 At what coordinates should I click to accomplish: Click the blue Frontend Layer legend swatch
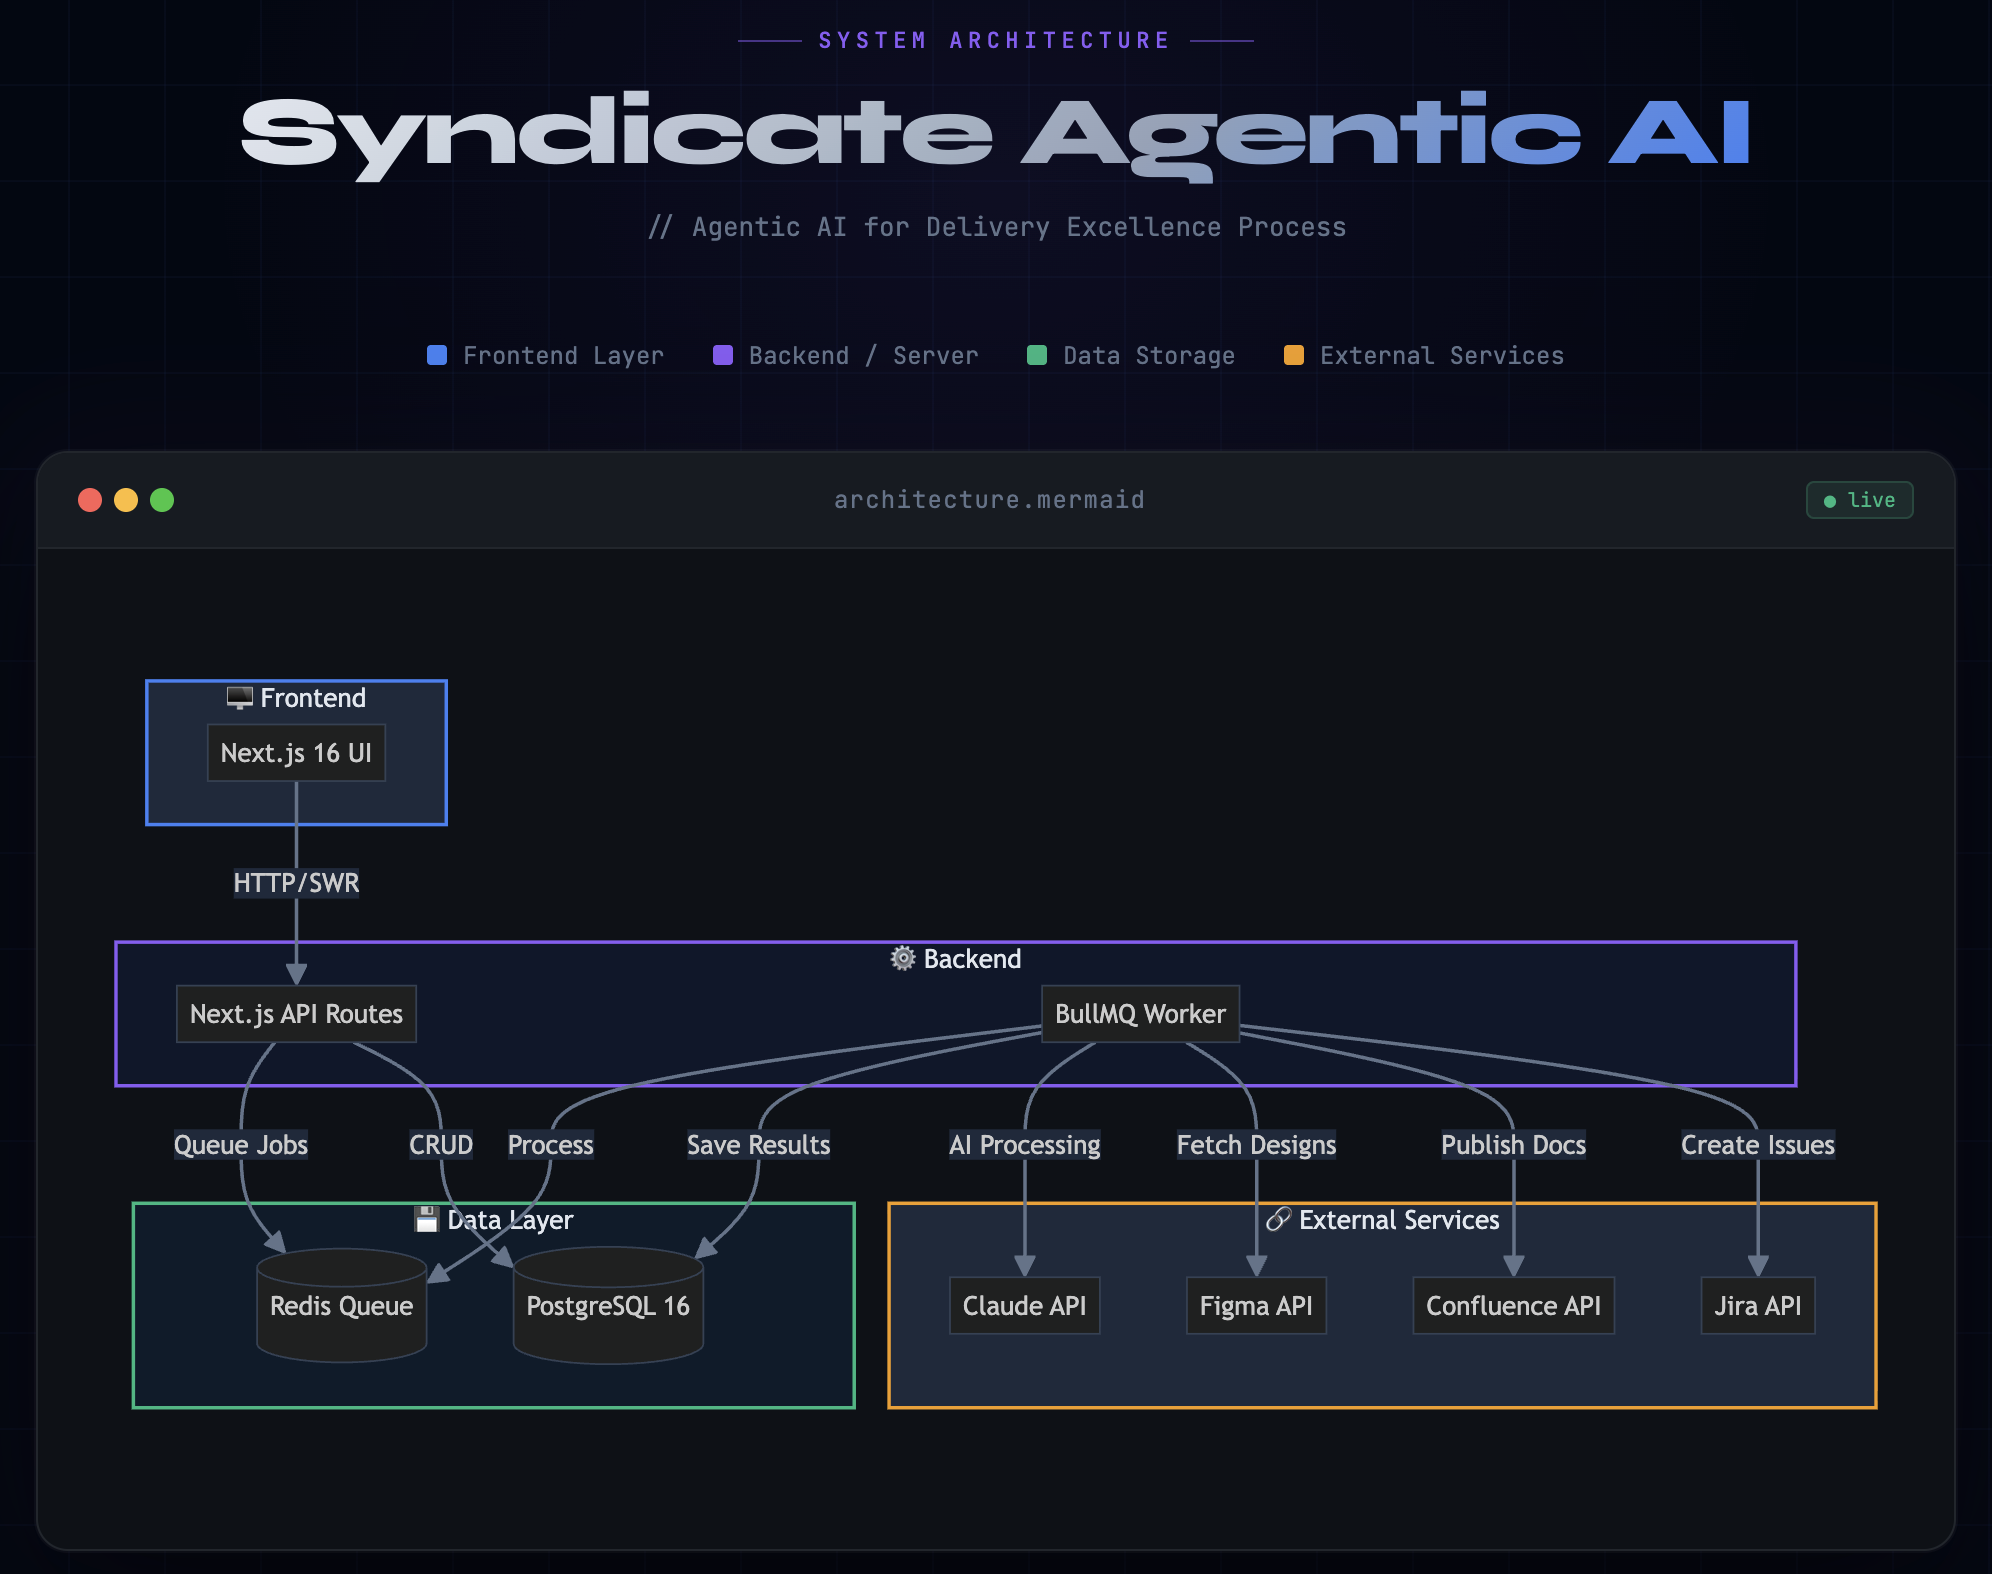pyautogui.click(x=437, y=355)
